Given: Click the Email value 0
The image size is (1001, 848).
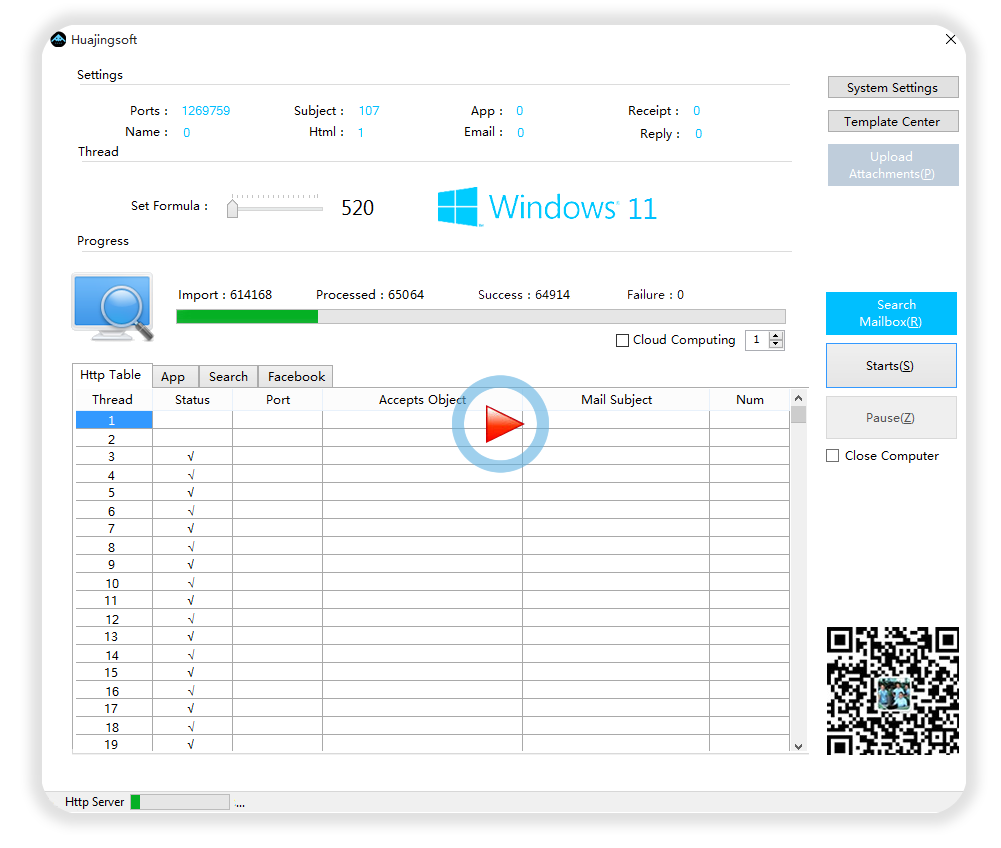Looking at the screenshot, I should tap(521, 133).
